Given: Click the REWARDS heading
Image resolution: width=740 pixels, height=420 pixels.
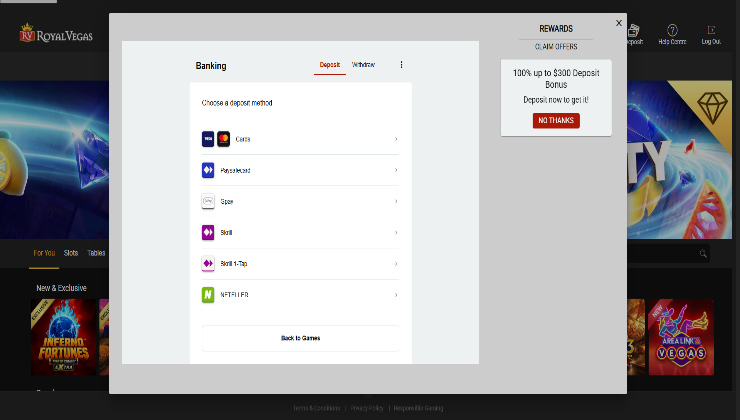Looking at the screenshot, I should click(x=556, y=29).
